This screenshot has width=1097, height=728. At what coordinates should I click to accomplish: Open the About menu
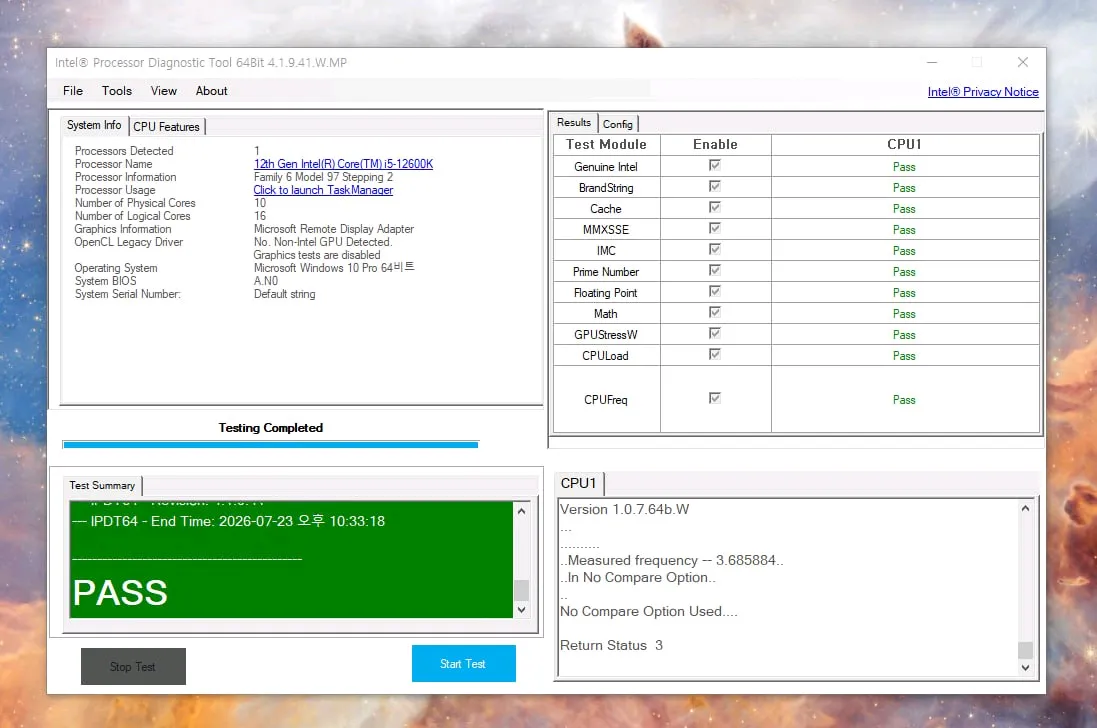coord(211,91)
